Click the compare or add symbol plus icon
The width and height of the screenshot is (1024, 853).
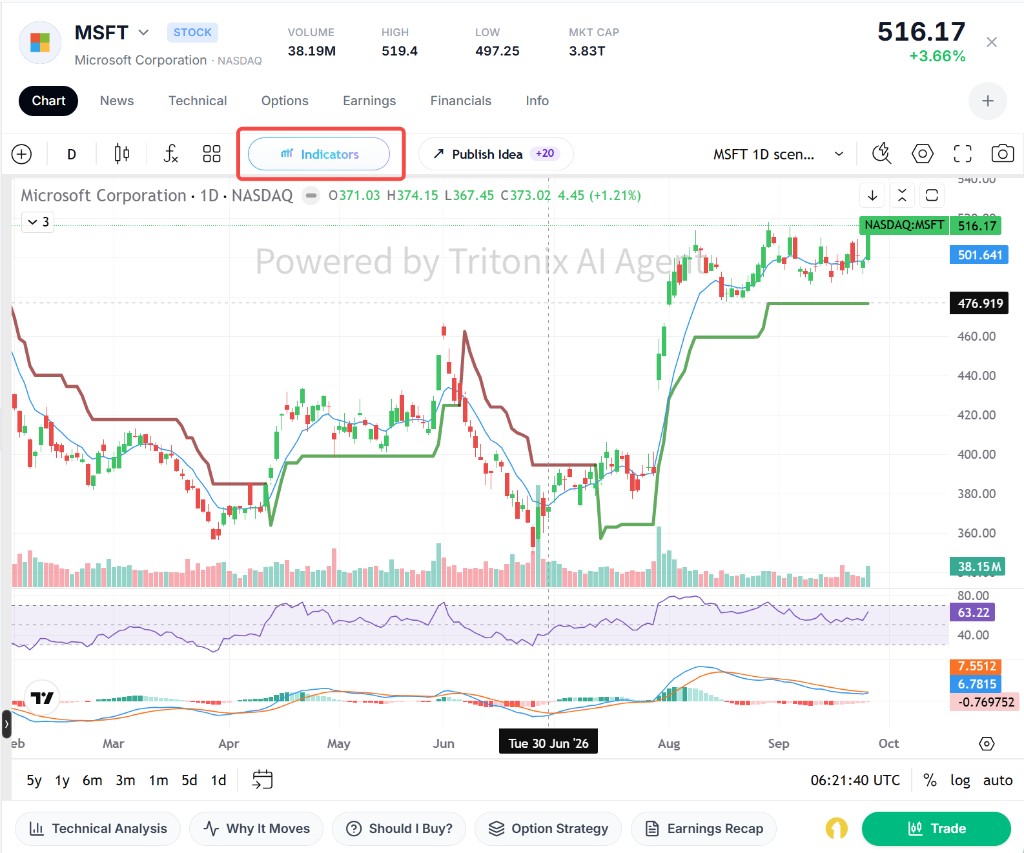[x=22, y=154]
